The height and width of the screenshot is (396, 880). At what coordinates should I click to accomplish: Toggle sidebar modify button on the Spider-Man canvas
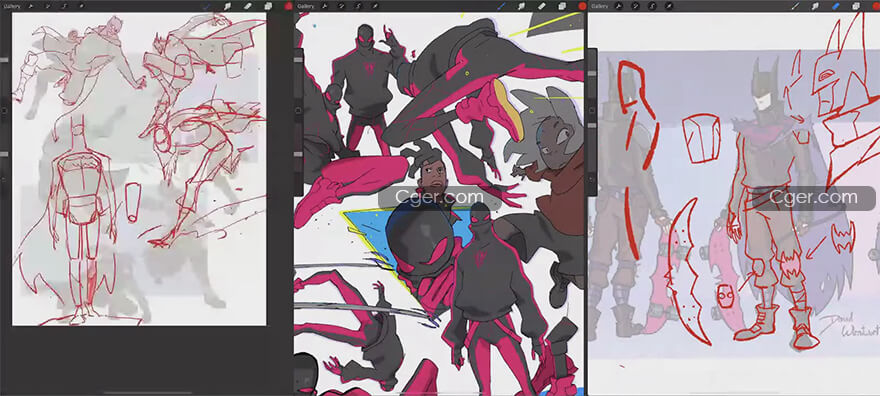[x=299, y=111]
